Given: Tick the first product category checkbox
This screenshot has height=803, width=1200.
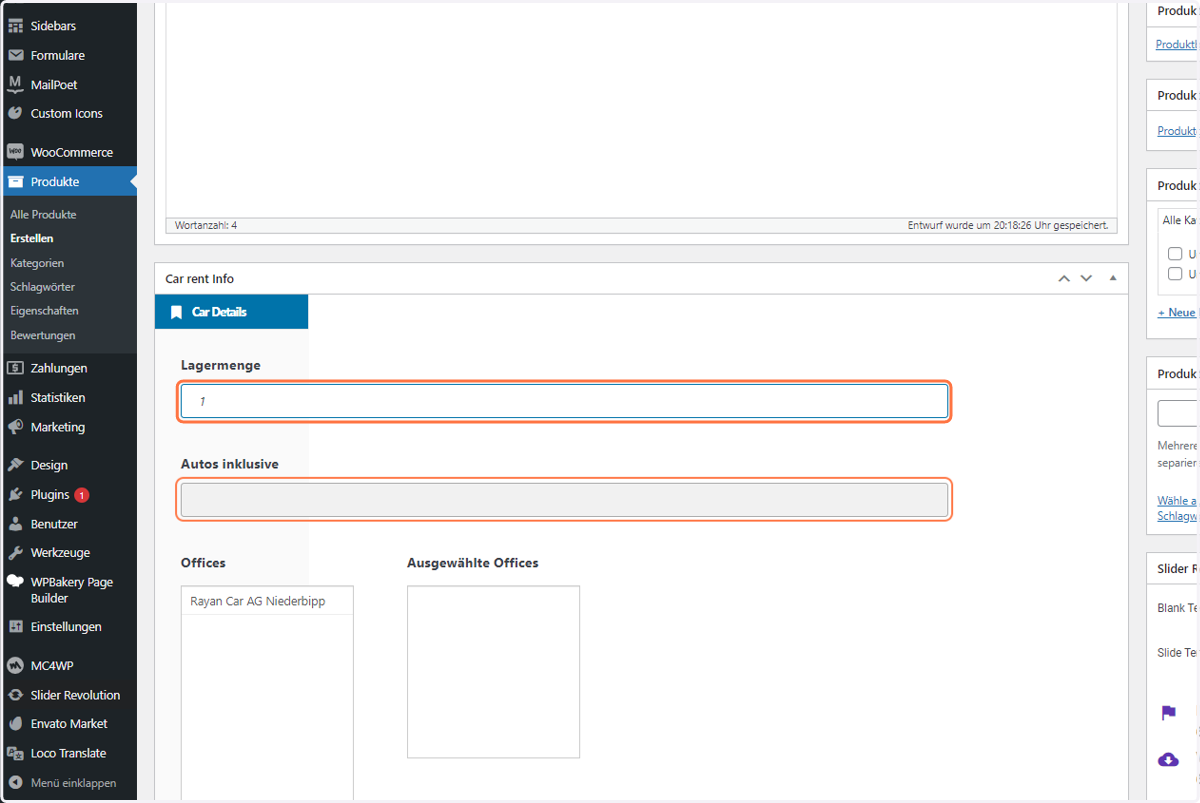Looking at the screenshot, I should [1175, 254].
